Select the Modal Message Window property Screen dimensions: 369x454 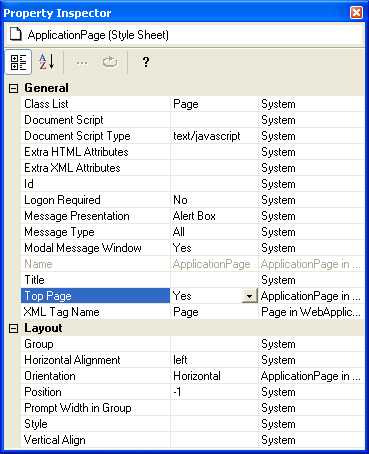[x=96, y=248]
